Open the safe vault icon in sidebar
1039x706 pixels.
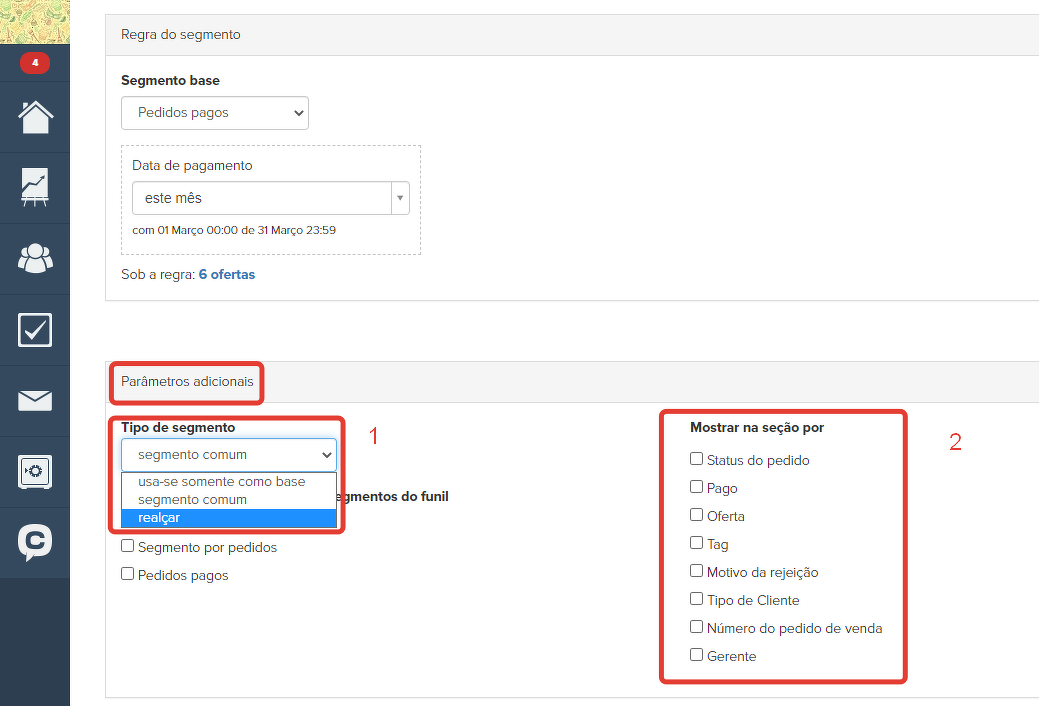(35, 471)
